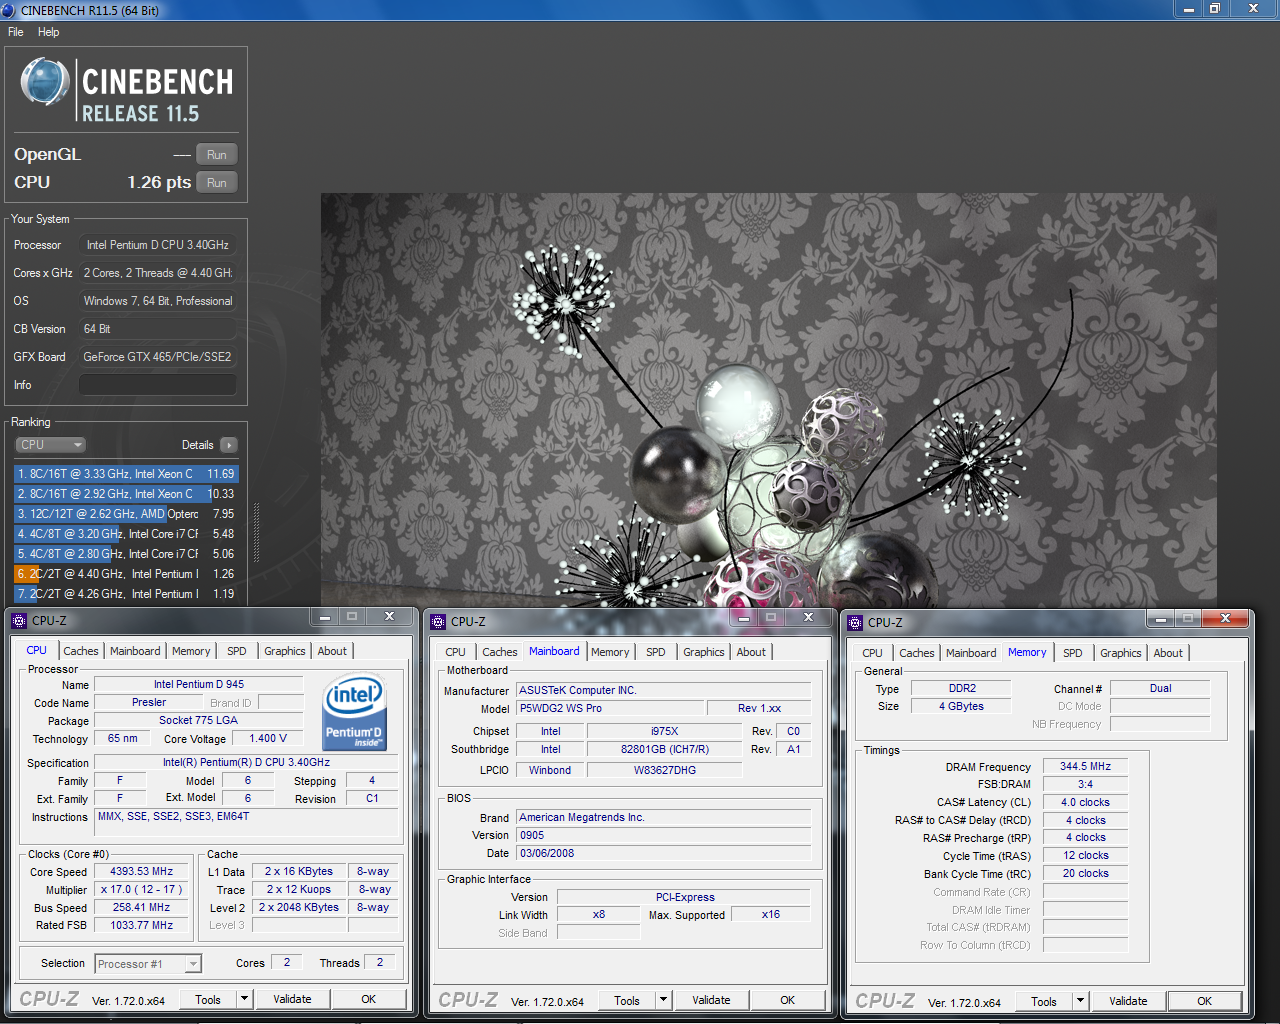Switch to Caches tab in left CPU-Z window
This screenshot has width=1280, height=1024.
81,651
